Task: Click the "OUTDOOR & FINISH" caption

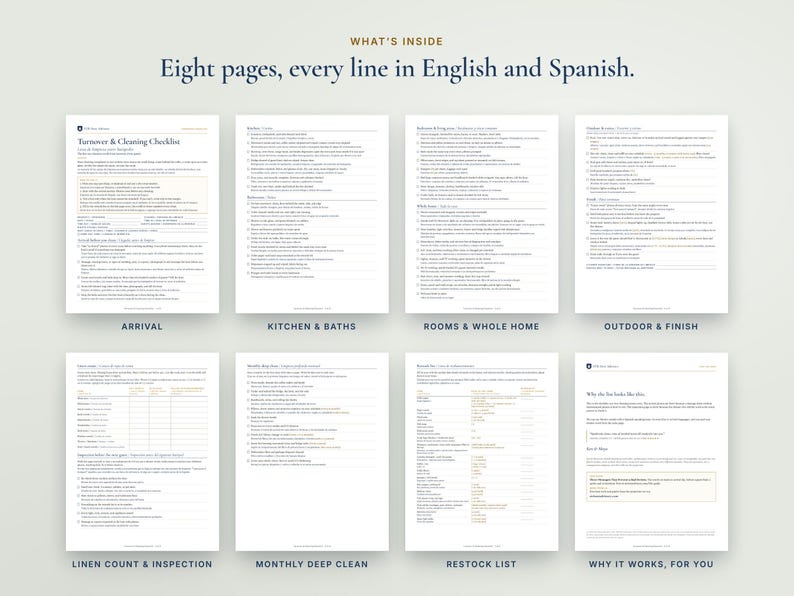Action: coord(651,327)
